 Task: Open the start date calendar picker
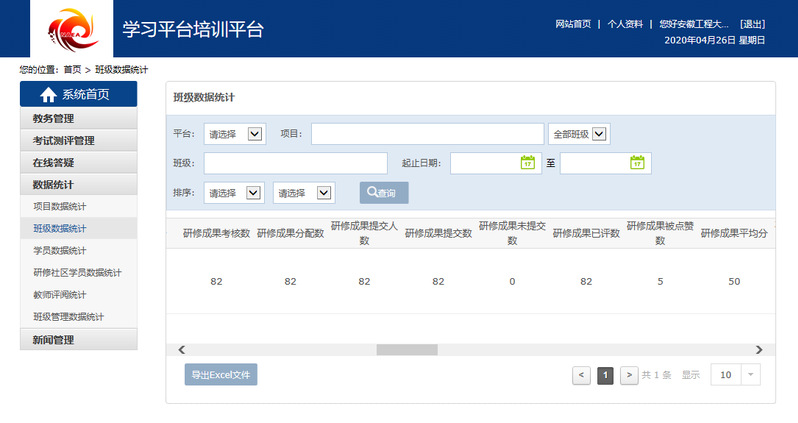point(528,163)
